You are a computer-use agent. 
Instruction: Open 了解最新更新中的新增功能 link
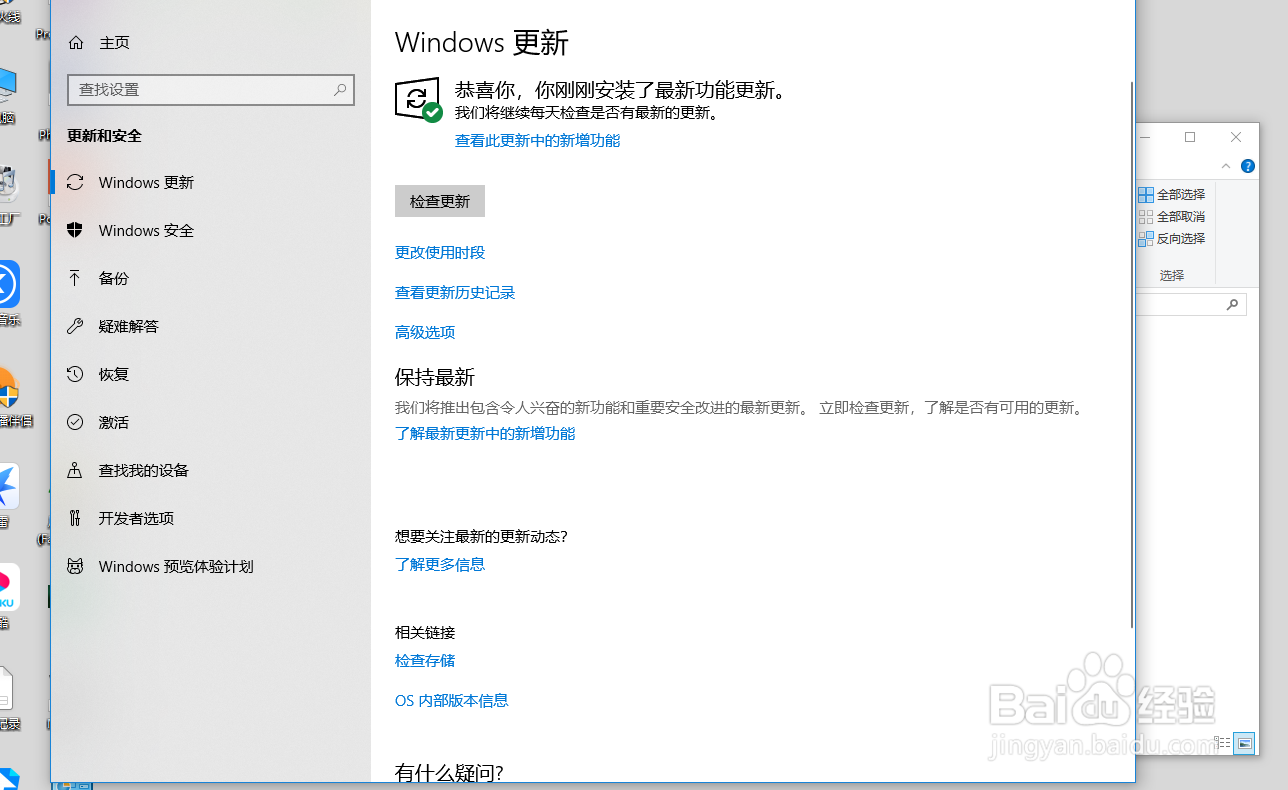[485, 434]
